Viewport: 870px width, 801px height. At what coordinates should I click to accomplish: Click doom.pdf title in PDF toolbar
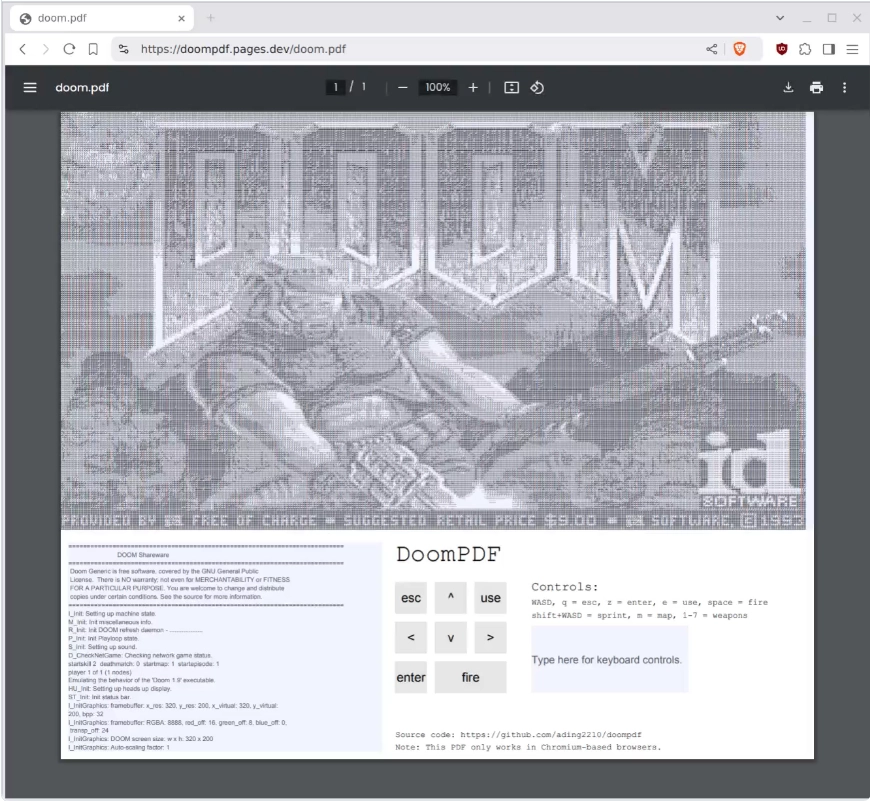82,88
